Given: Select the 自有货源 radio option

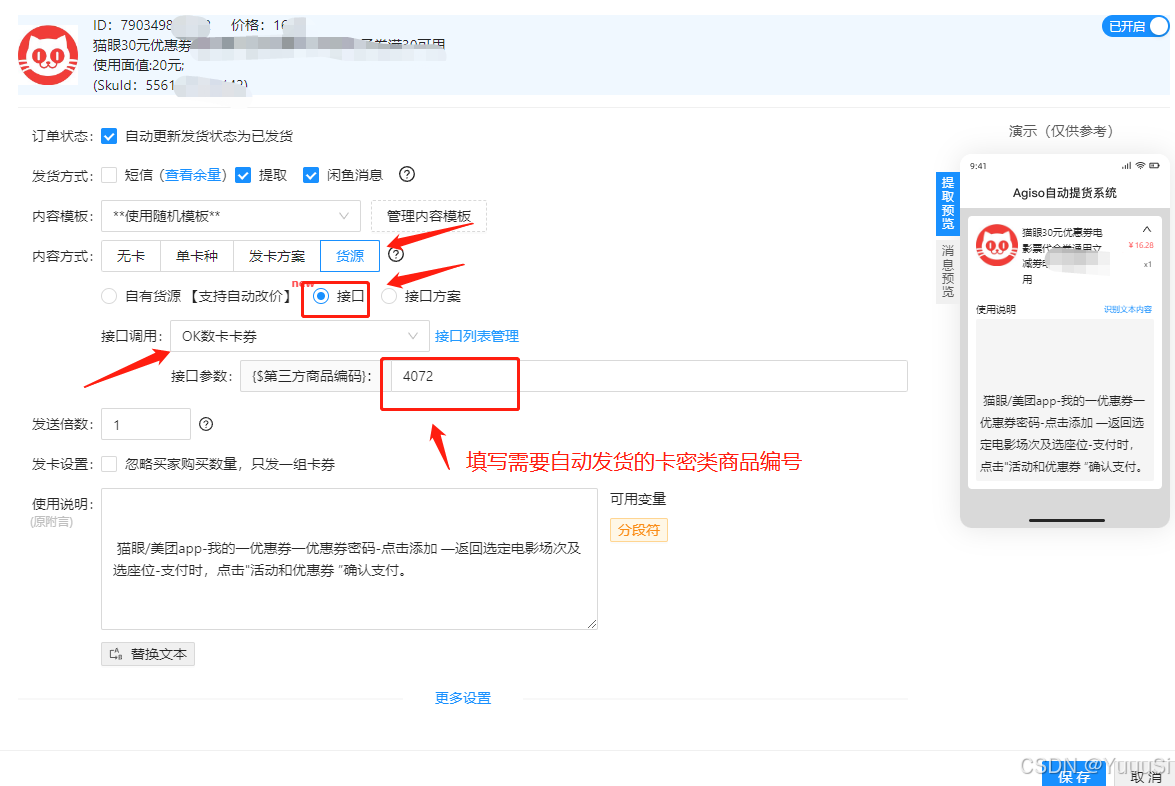Looking at the screenshot, I should [x=109, y=296].
